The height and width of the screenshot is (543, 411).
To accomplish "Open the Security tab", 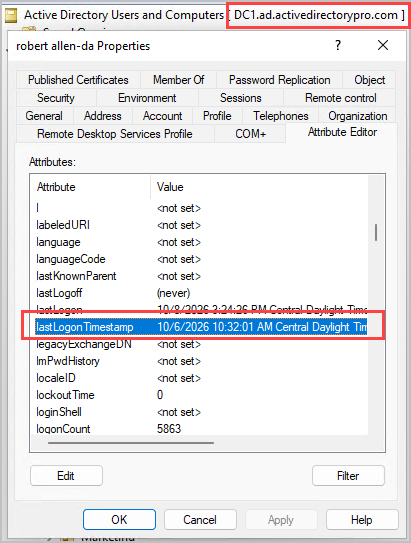I will click(x=56, y=98).
